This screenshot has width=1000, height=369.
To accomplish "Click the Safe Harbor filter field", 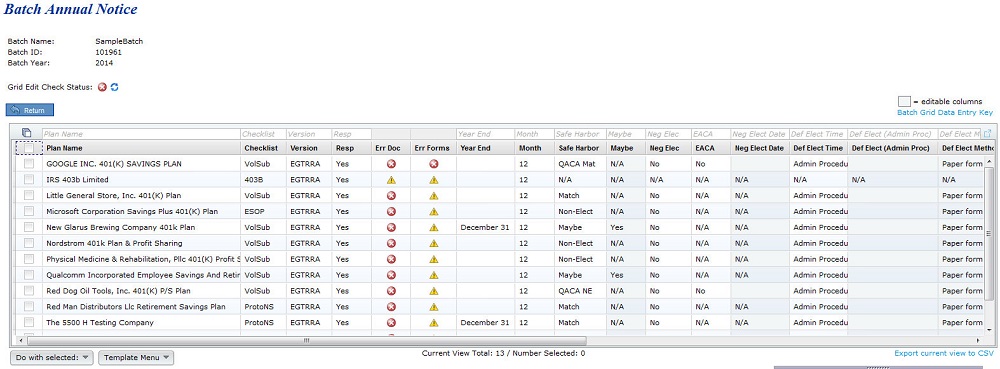I will point(580,134).
